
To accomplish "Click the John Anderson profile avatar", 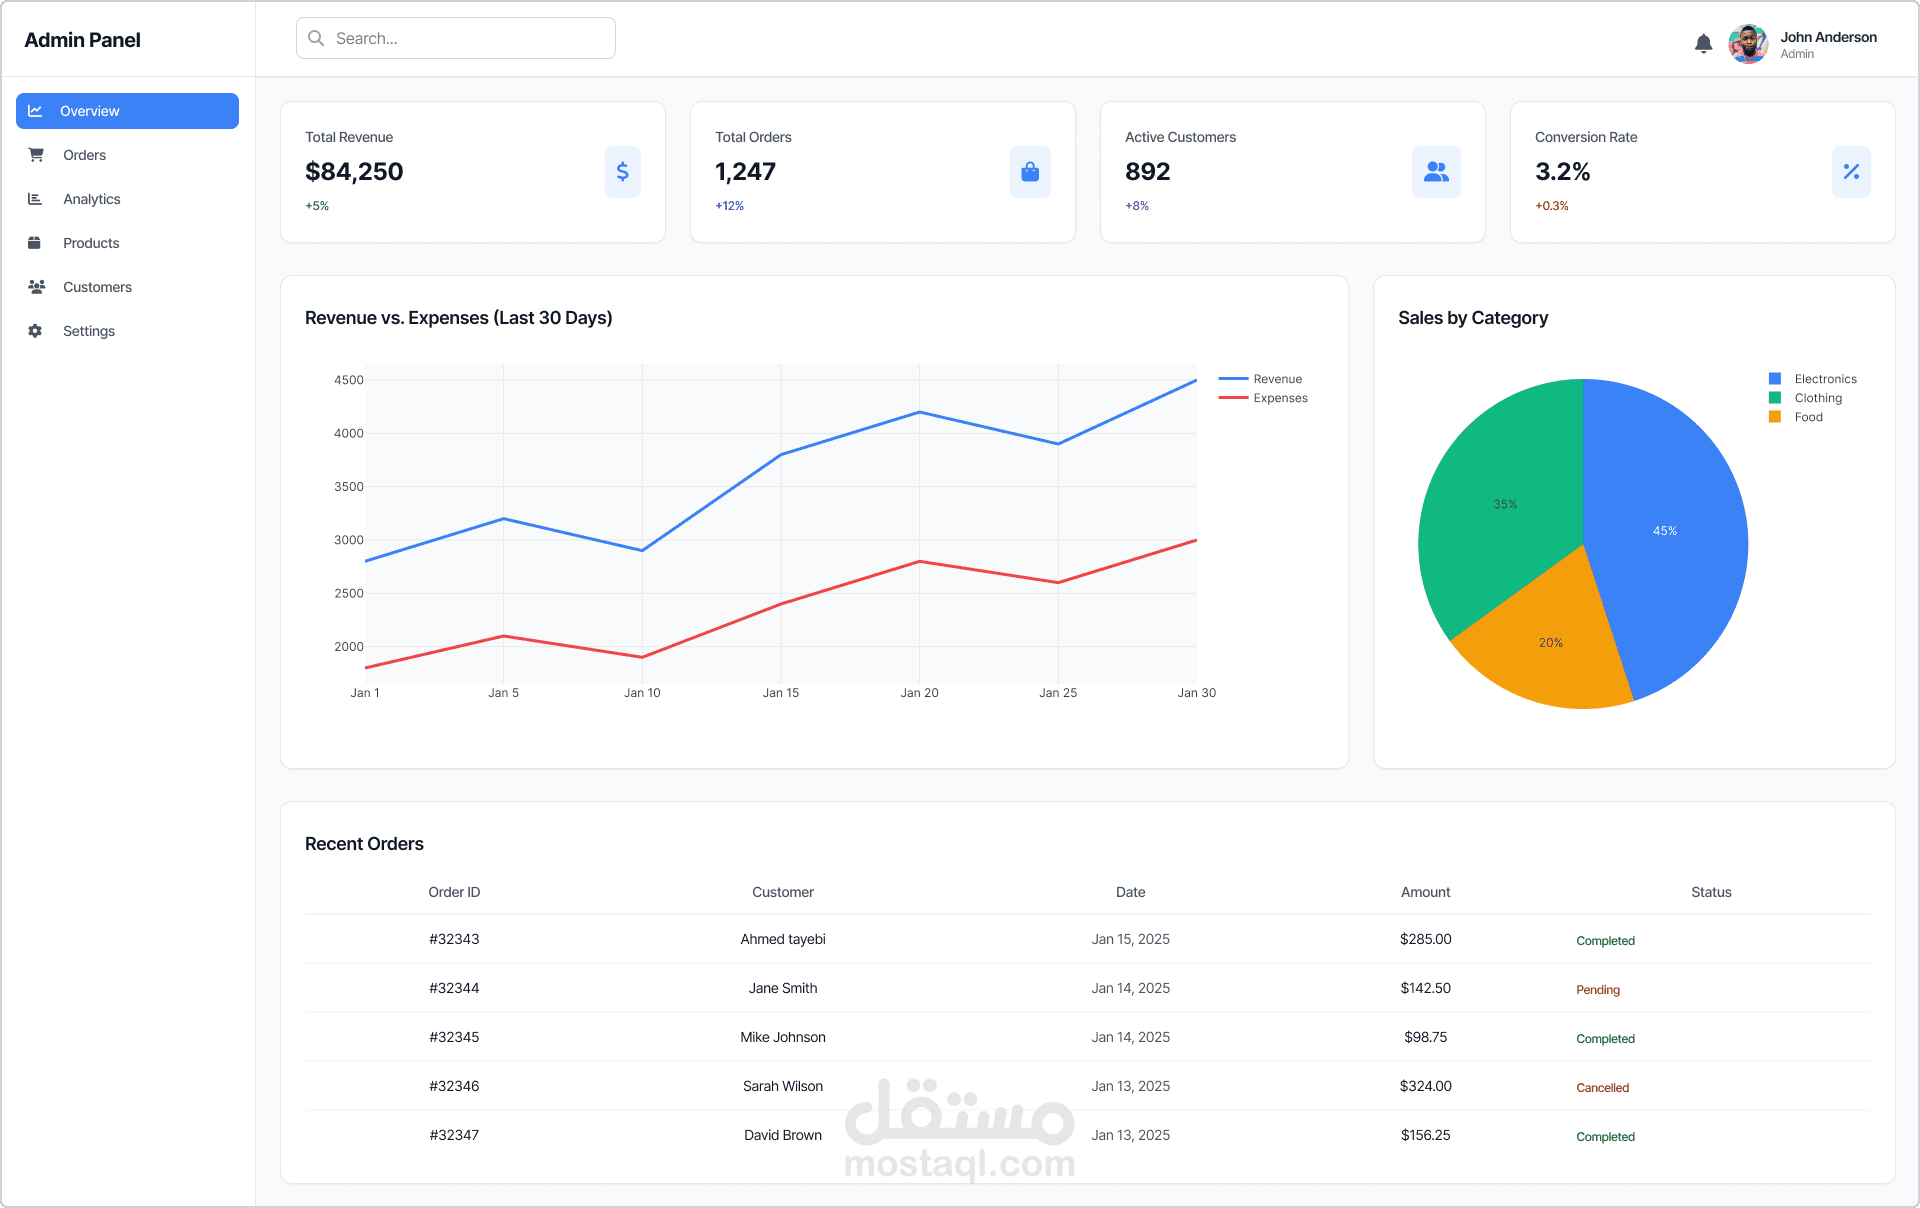I will click(1747, 43).
